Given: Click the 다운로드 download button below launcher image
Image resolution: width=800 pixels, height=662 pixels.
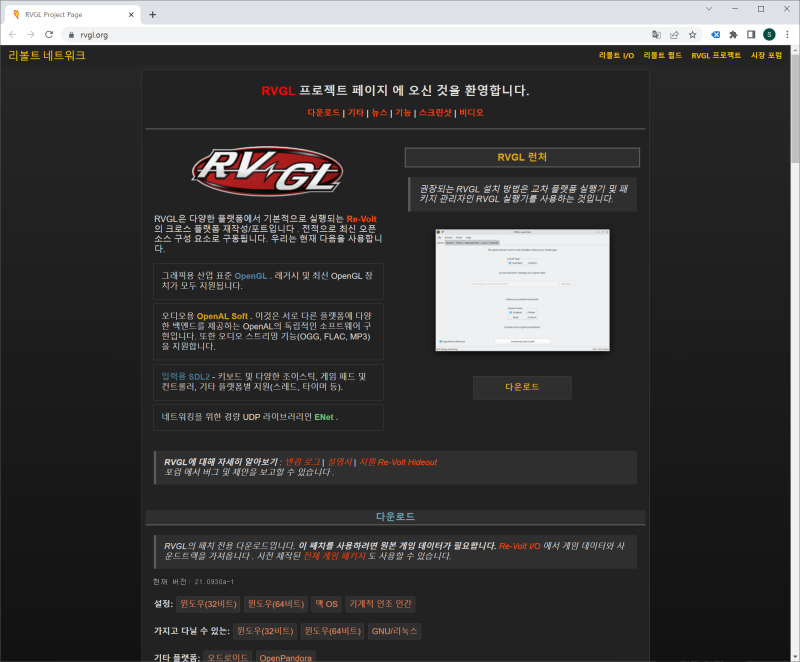Looking at the screenshot, I should [522, 387].
